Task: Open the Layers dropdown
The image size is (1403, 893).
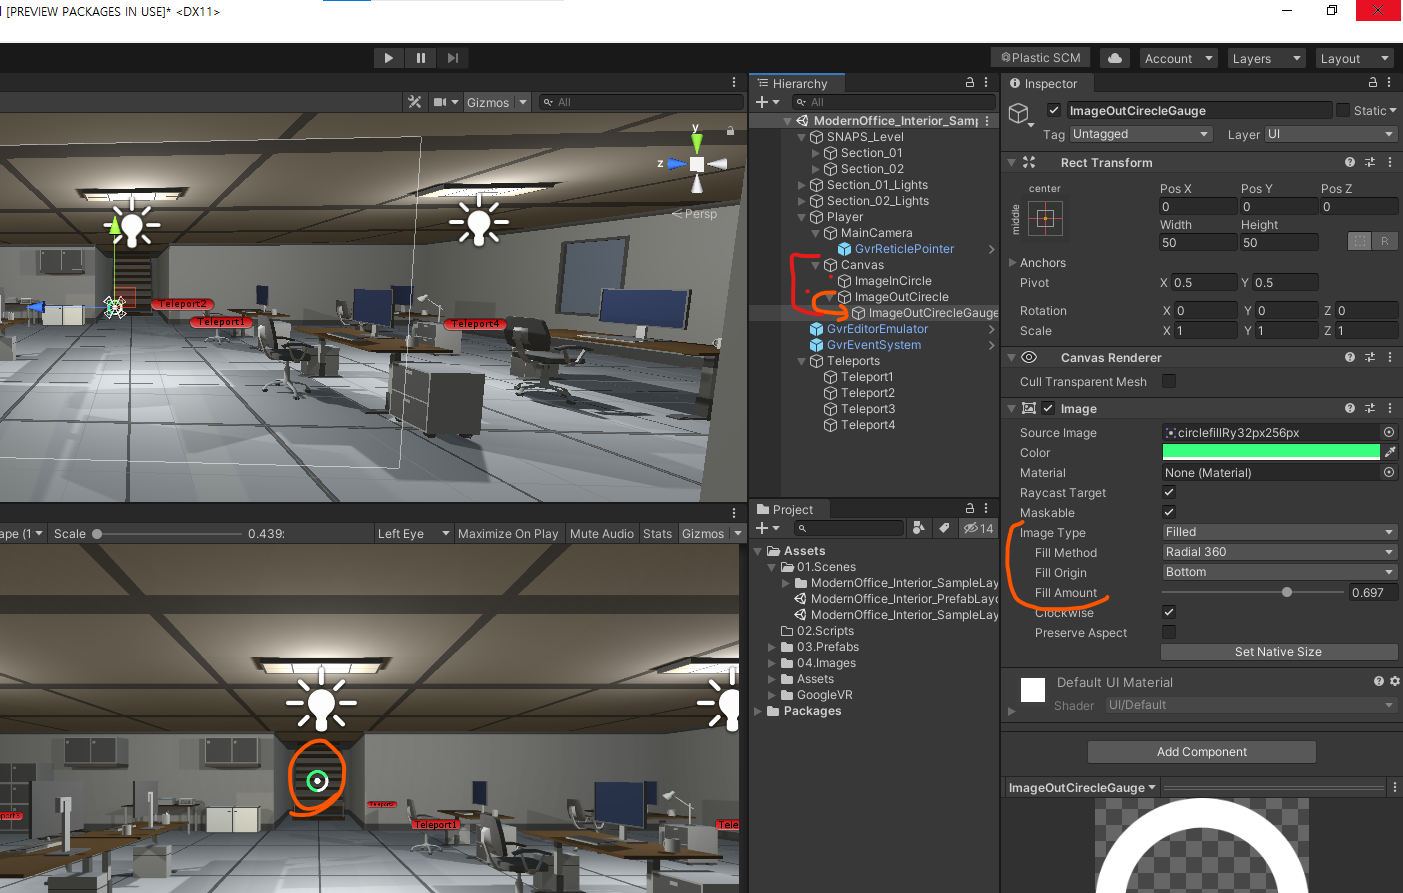Action: 1266,59
